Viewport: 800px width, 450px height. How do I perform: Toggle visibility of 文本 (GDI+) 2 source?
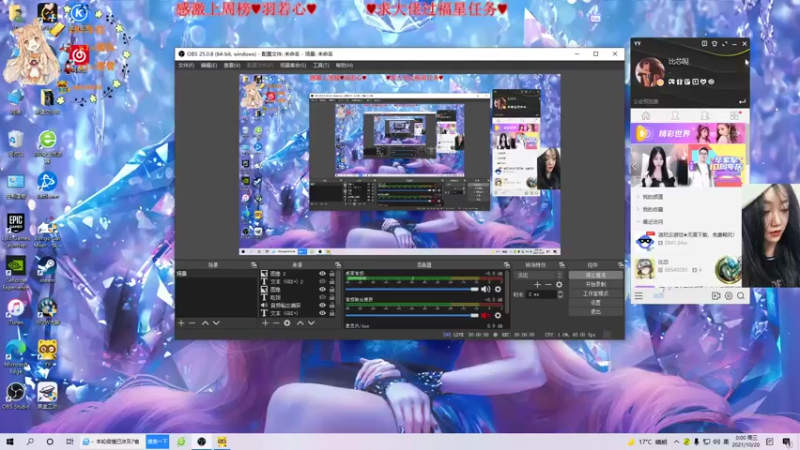coord(322,282)
